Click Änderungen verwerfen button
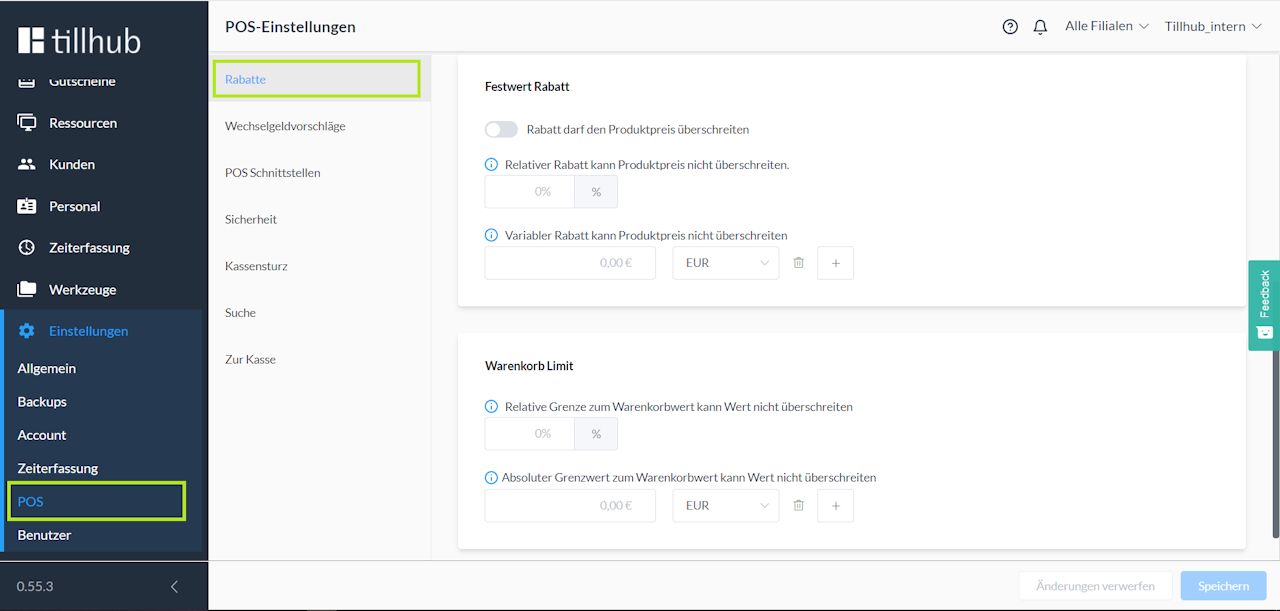Viewport: 1280px width, 611px height. tap(1095, 586)
